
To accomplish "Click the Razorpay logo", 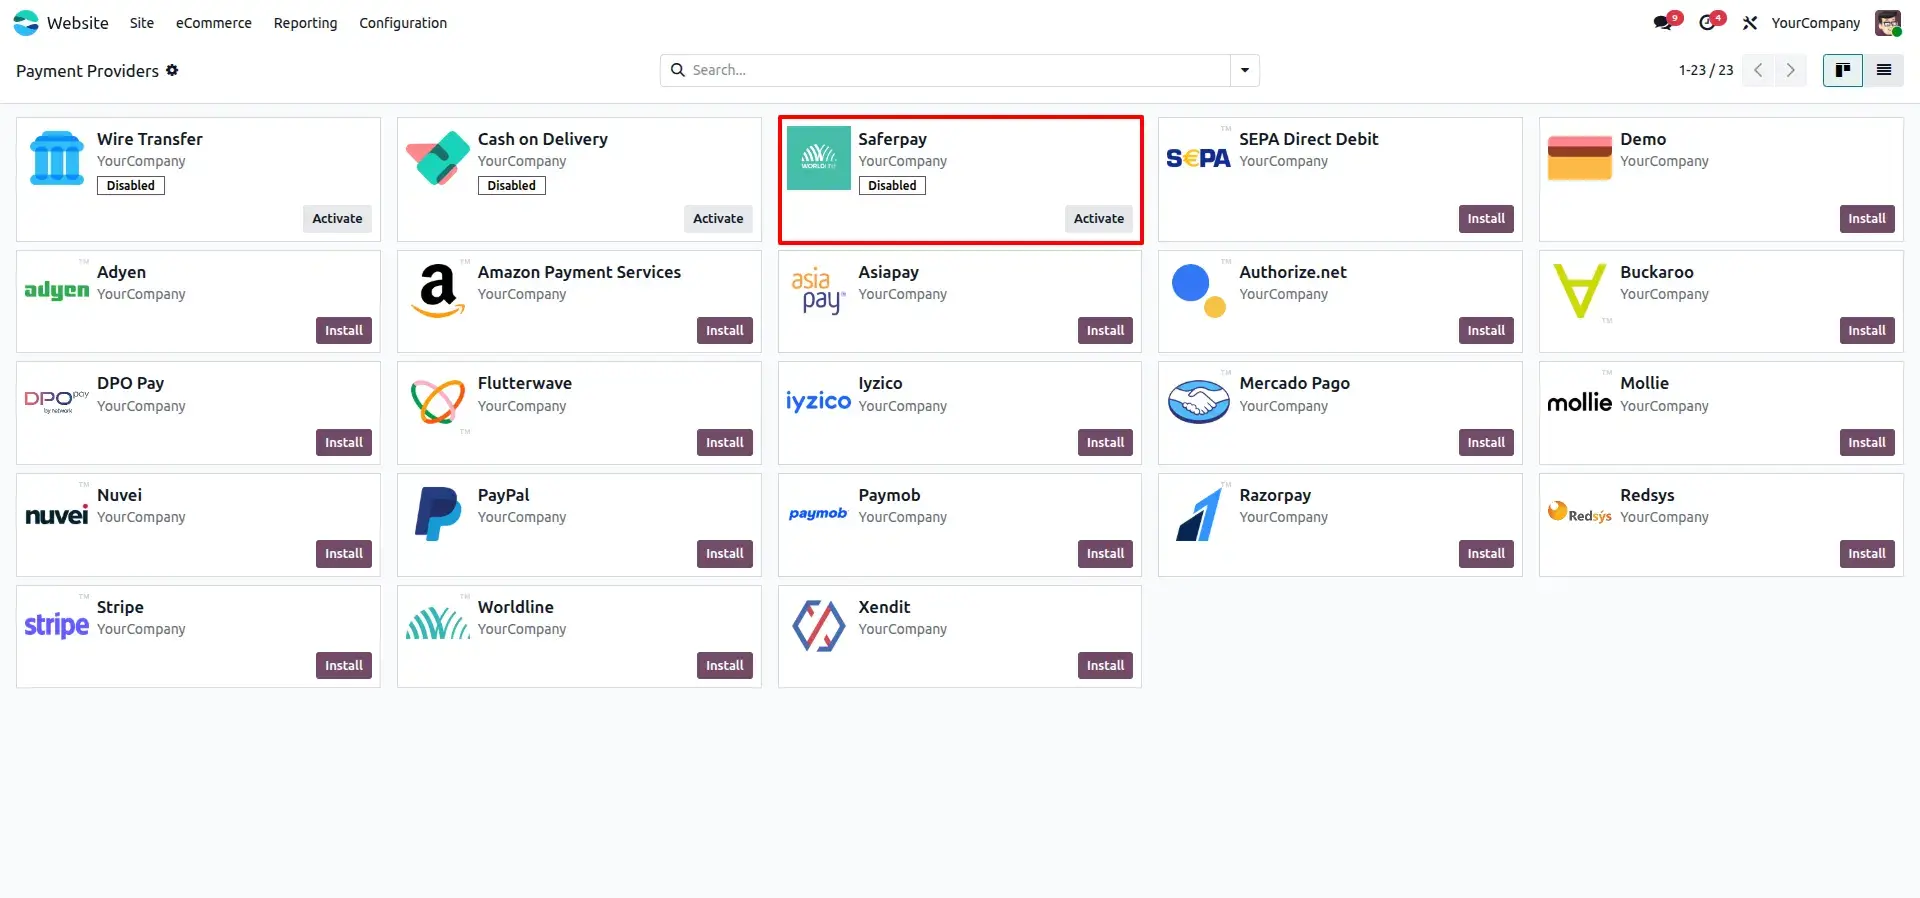I will pyautogui.click(x=1199, y=513).
